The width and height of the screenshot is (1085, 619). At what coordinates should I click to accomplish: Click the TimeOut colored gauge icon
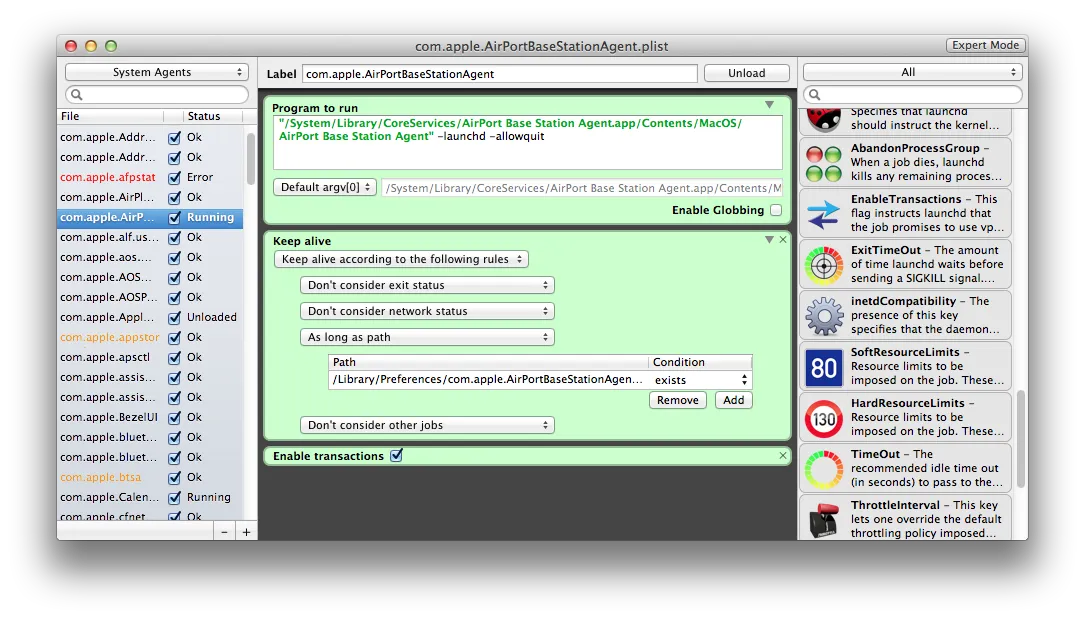pos(823,468)
